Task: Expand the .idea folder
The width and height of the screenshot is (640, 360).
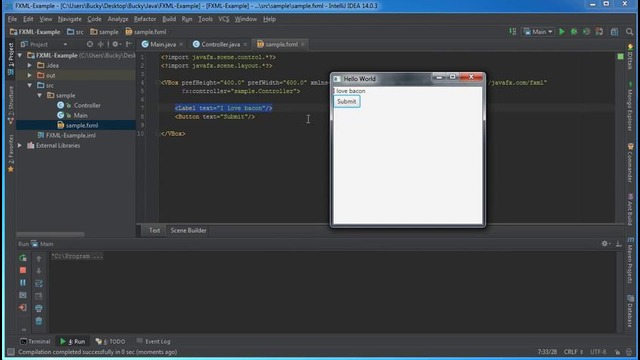Action: (x=30, y=65)
